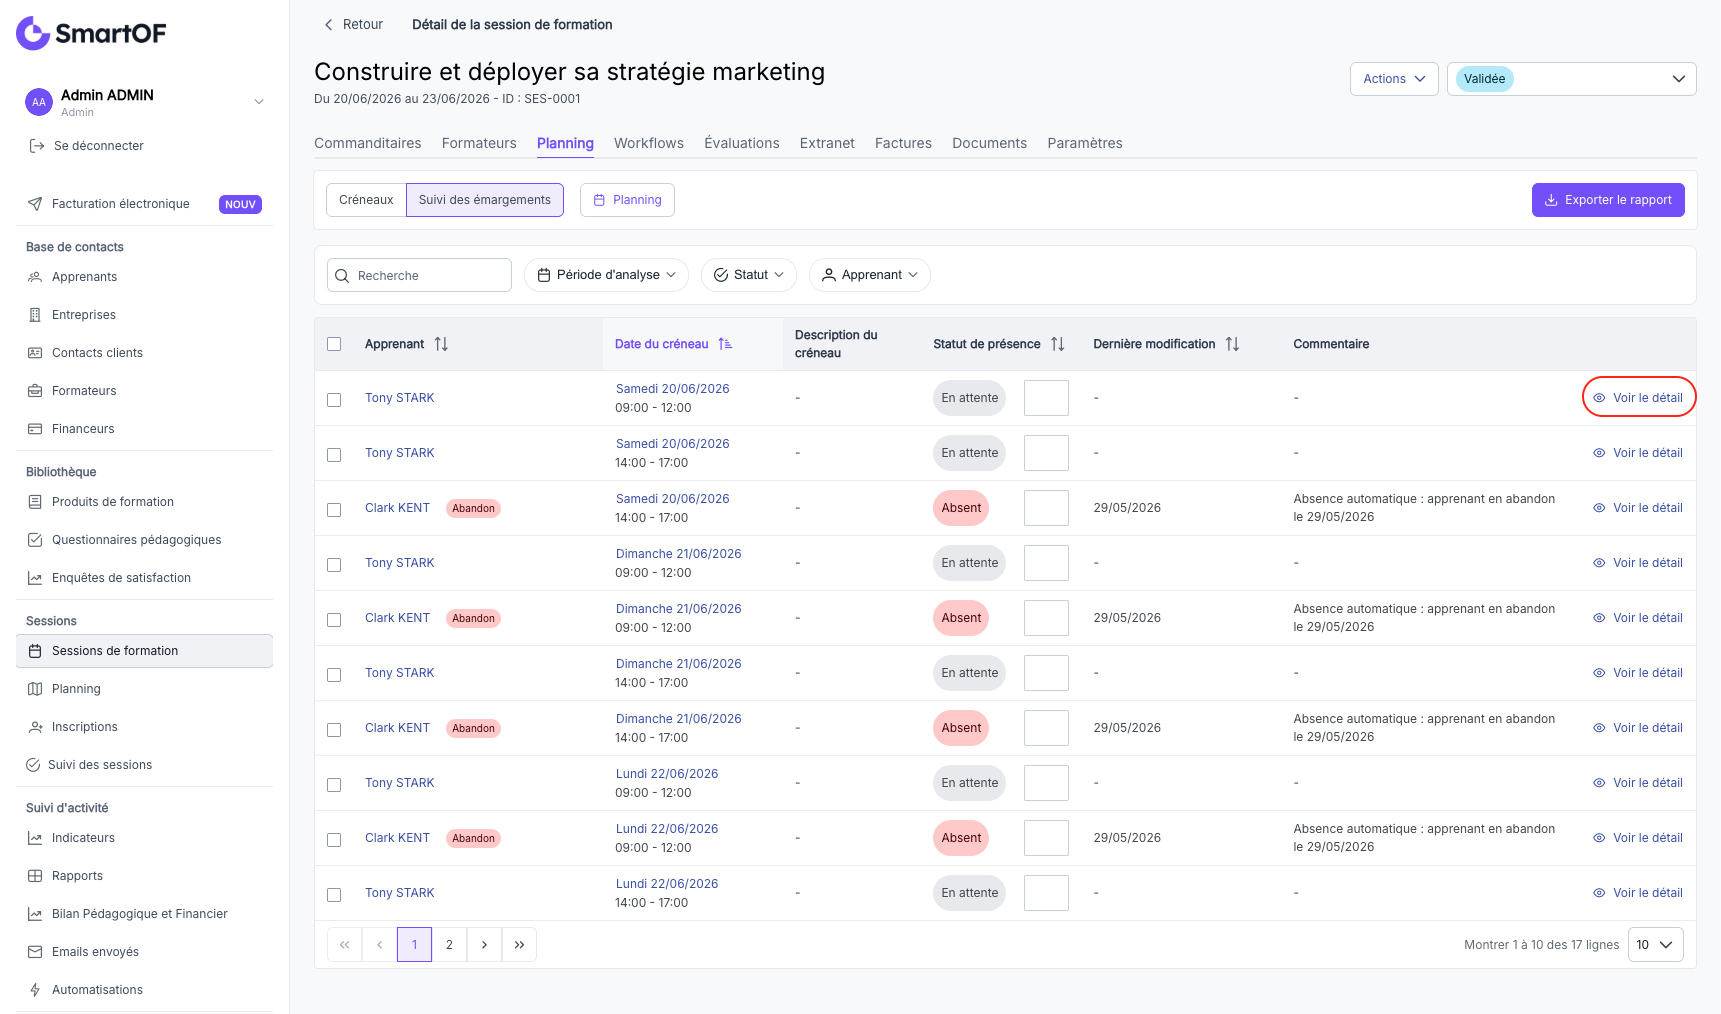Switch to the Créneaux sub-tab

coord(366,200)
